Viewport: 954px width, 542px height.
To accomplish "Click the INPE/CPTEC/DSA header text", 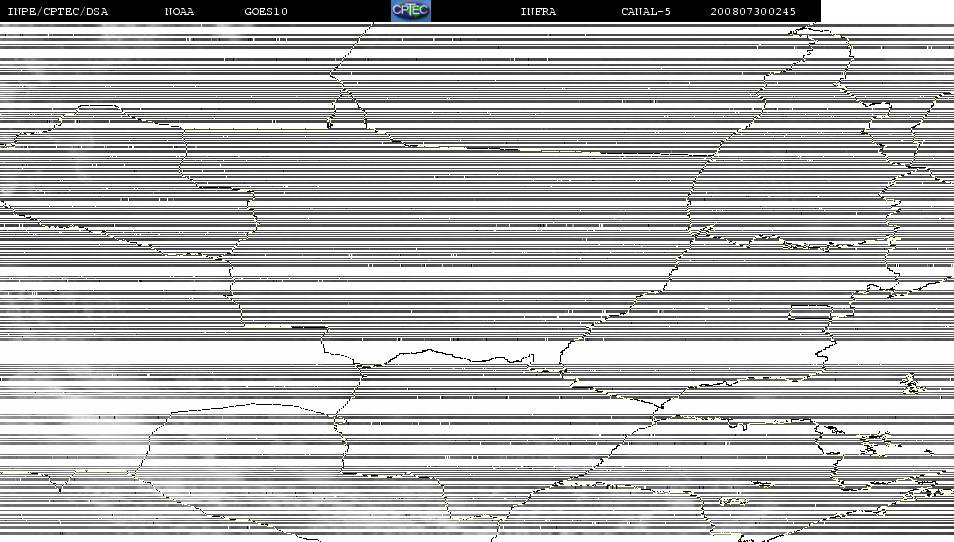I will 58,12.
